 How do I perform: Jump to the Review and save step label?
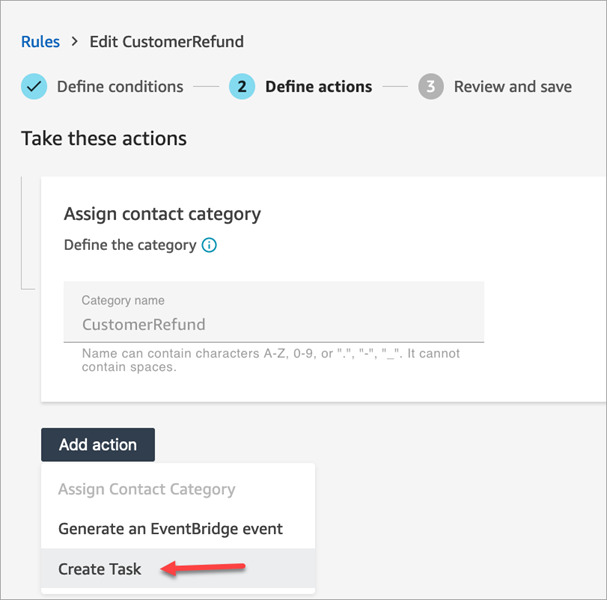512,87
